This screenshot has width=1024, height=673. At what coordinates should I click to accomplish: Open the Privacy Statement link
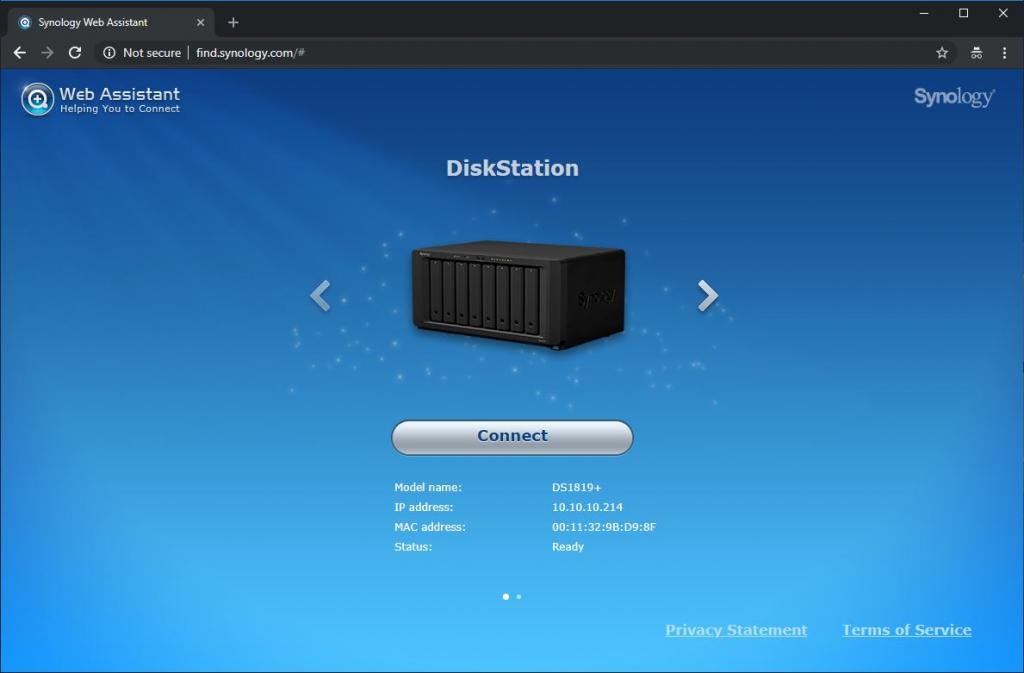click(x=736, y=630)
